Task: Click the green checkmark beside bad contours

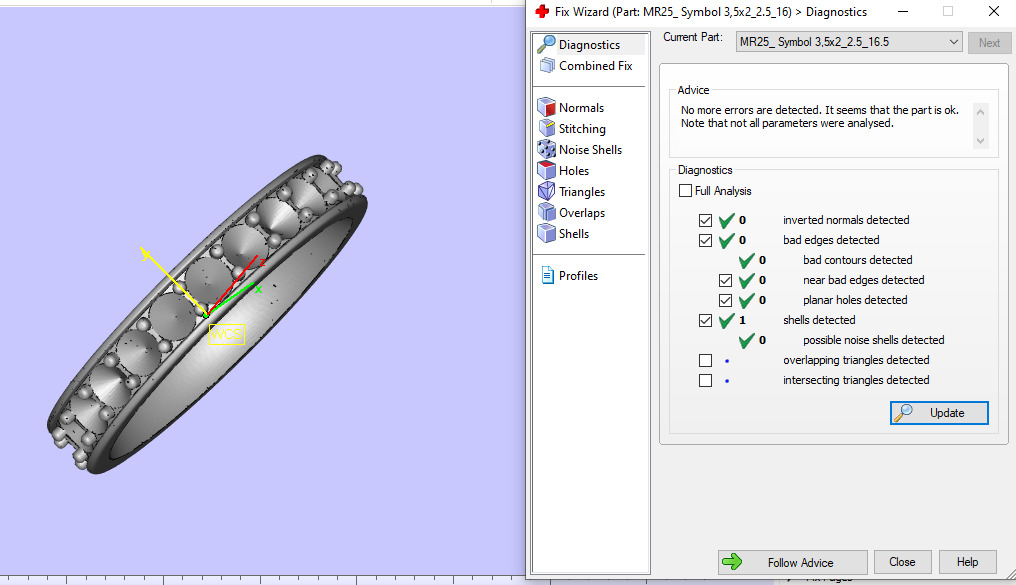Action: pos(746,260)
